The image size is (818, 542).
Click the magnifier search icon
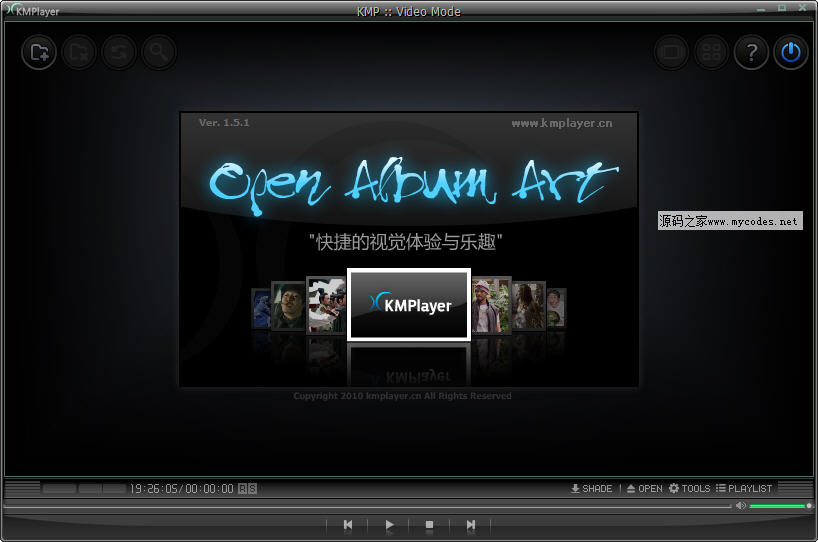point(159,52)
